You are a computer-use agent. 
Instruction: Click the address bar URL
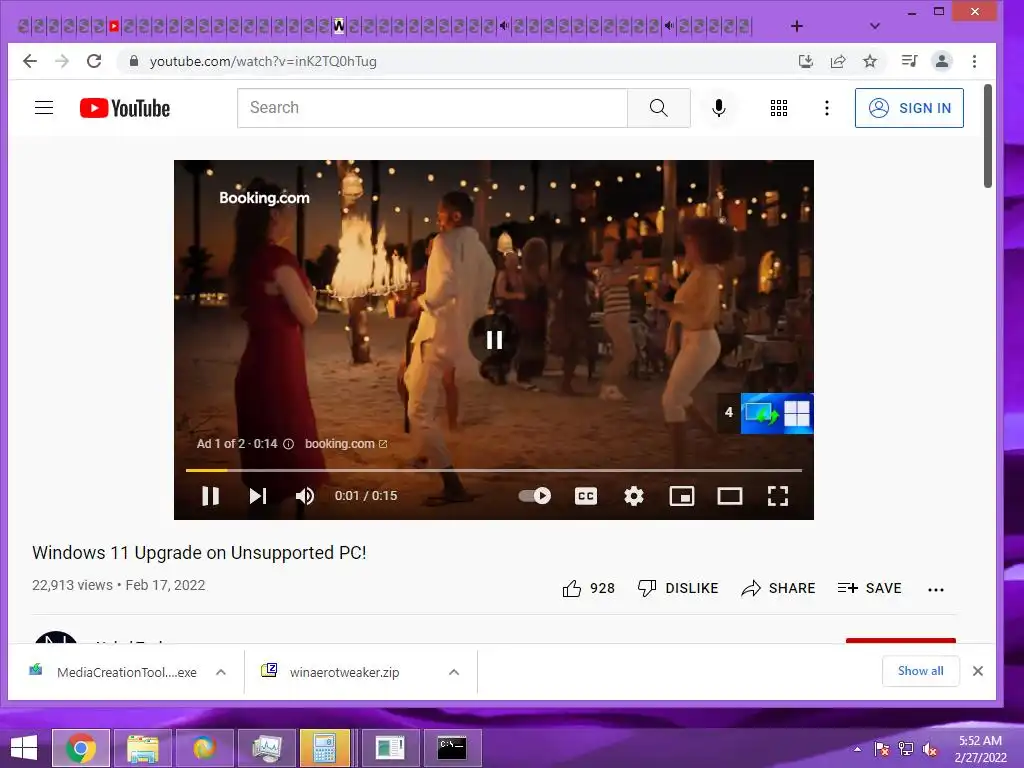[x=263, y=61]
